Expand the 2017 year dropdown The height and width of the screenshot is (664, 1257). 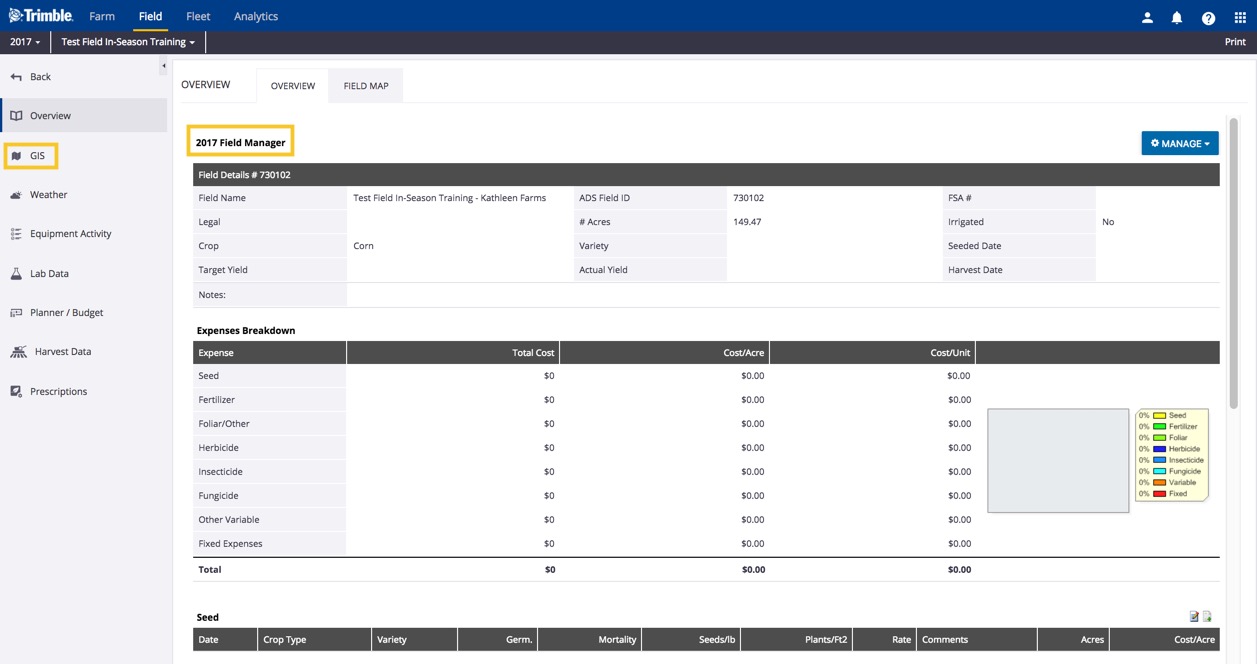pyautogui.click(x=25, y=42)
